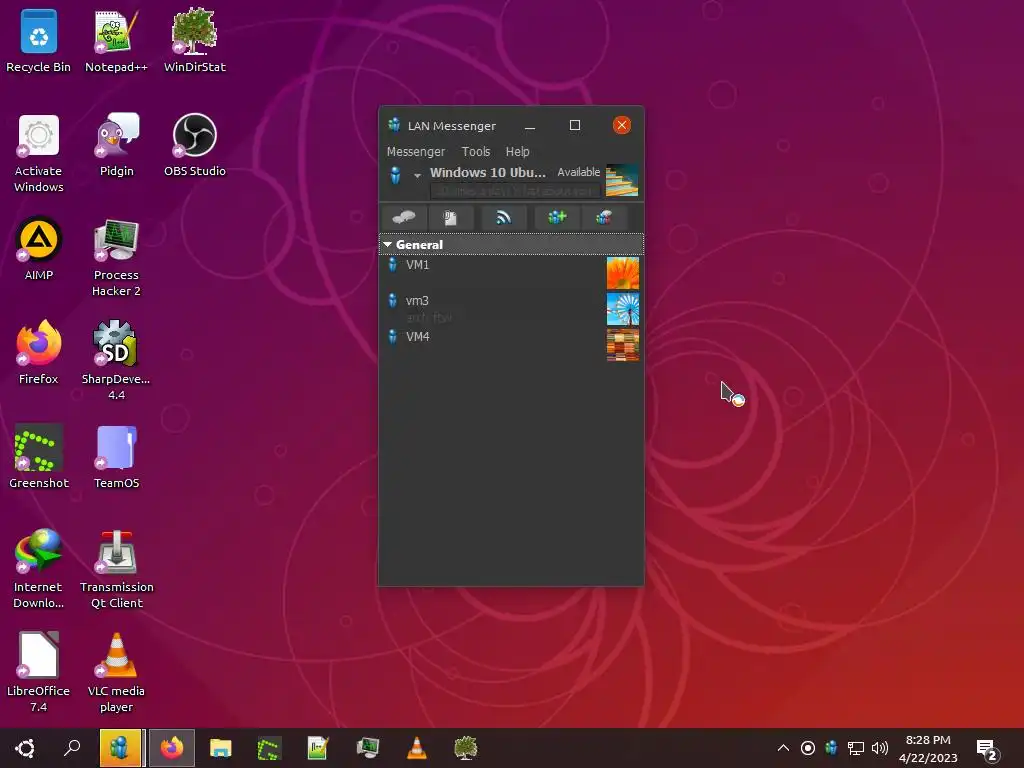Open the Tools menu

point(475,152)
